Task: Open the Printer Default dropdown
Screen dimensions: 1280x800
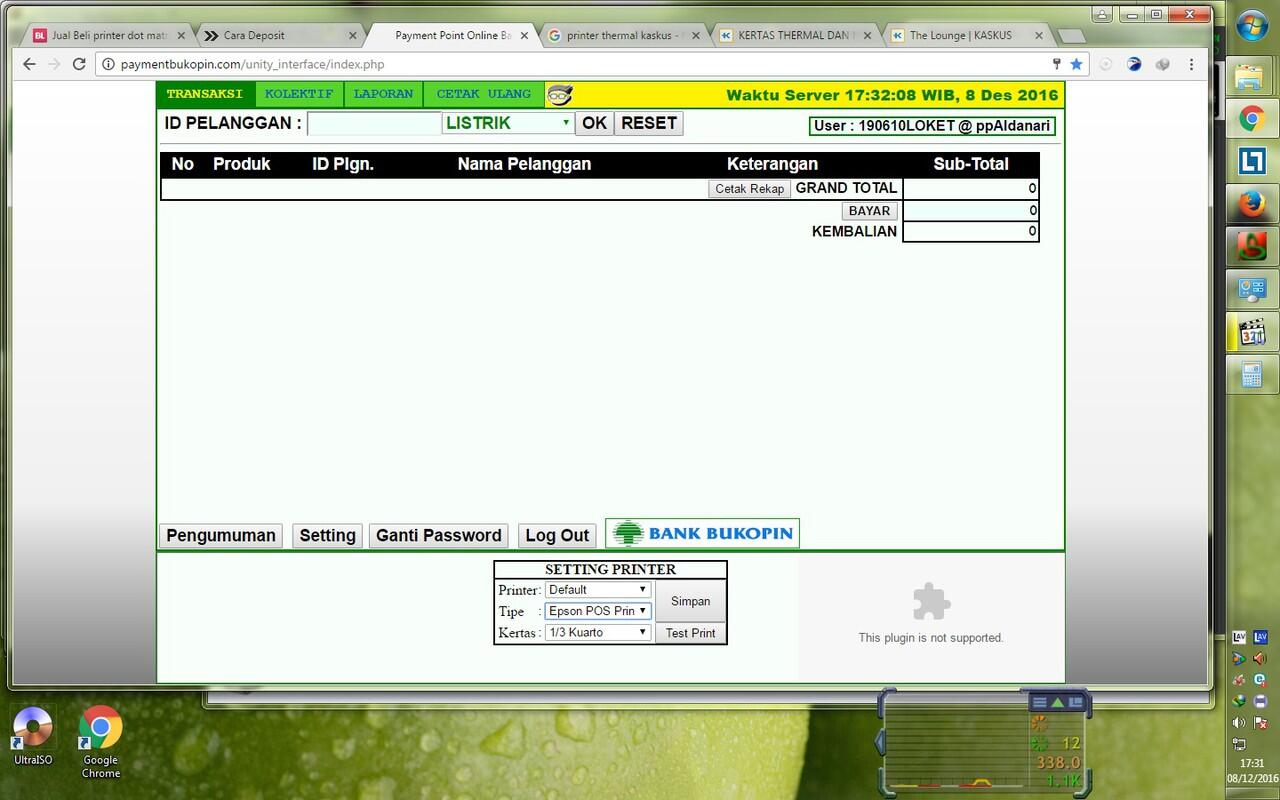Action: tap(598, 590)
